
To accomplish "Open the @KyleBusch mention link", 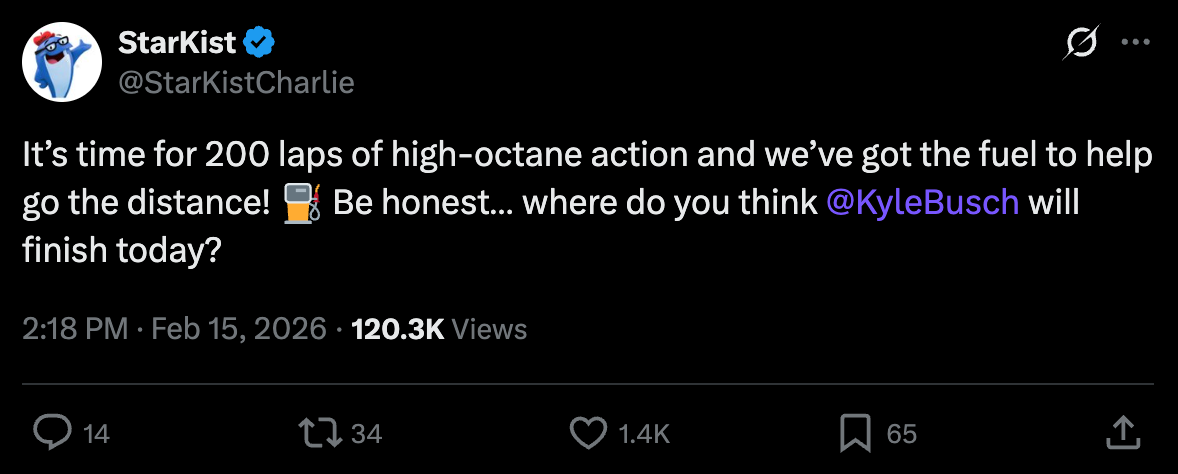I will [923, 201].
